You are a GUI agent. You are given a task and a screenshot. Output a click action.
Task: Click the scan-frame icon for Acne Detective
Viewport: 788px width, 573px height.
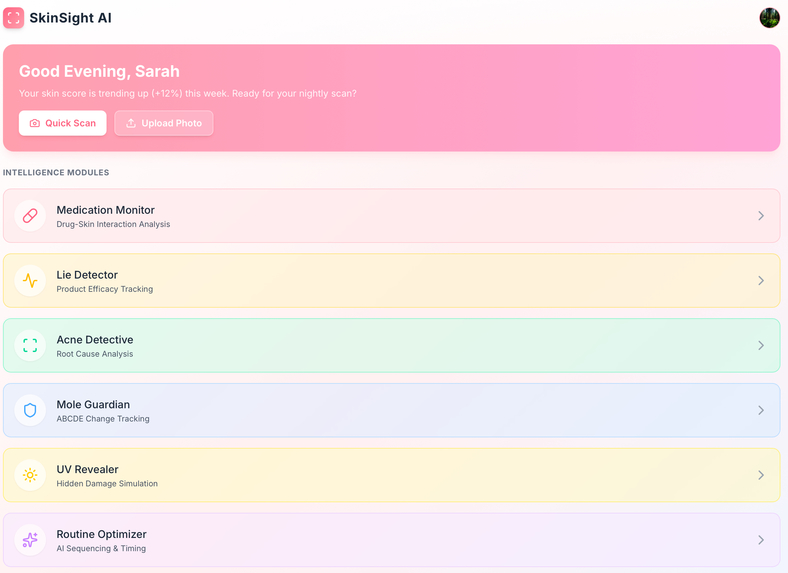30,345
